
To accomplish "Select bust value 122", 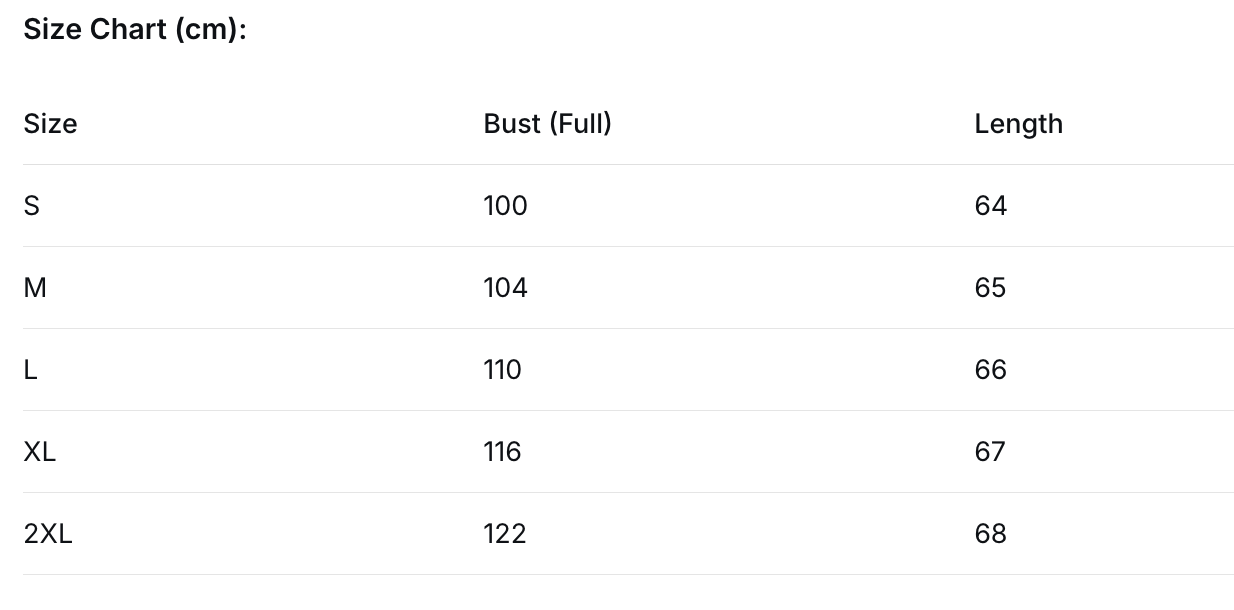I will [504, 534].
